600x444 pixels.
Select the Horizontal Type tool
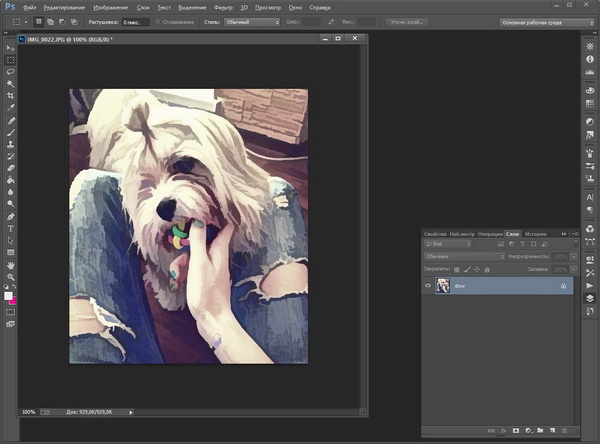(11, 227)
